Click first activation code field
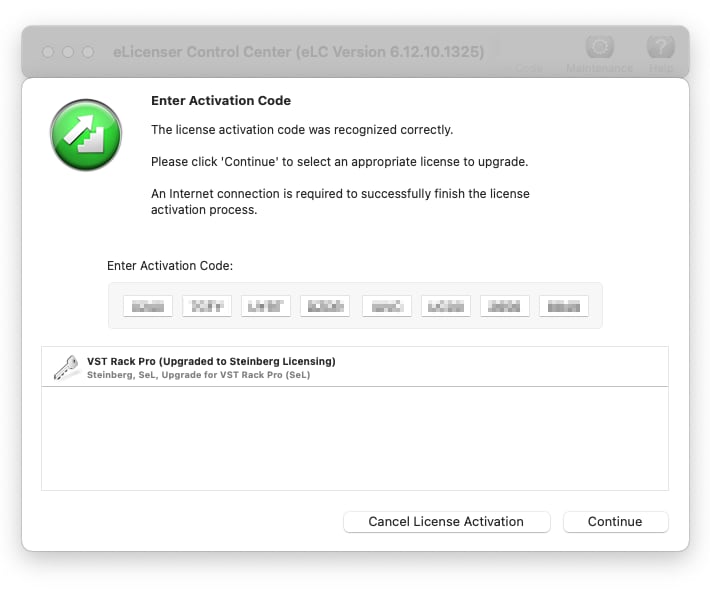This screenshot has width=710, height=590. (x=148, y=307)
